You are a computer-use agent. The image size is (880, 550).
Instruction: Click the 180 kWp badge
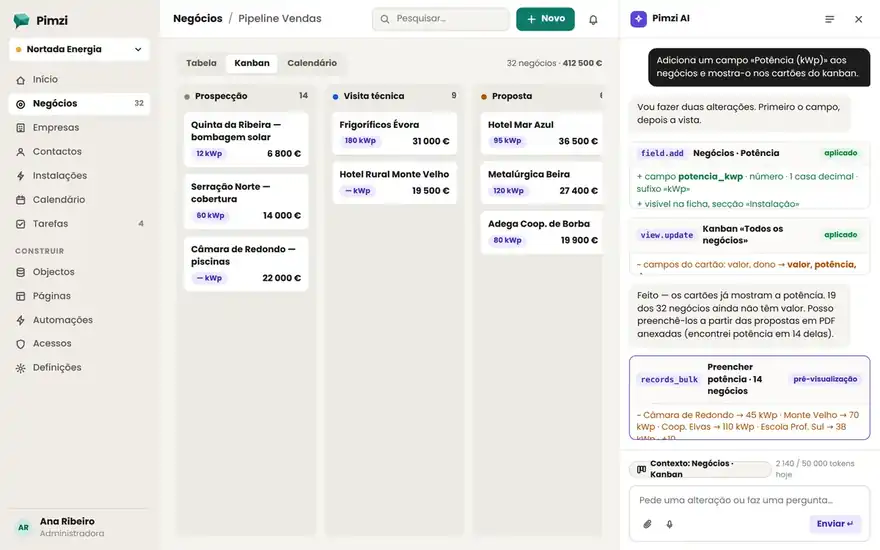click(x=360, y=141)
